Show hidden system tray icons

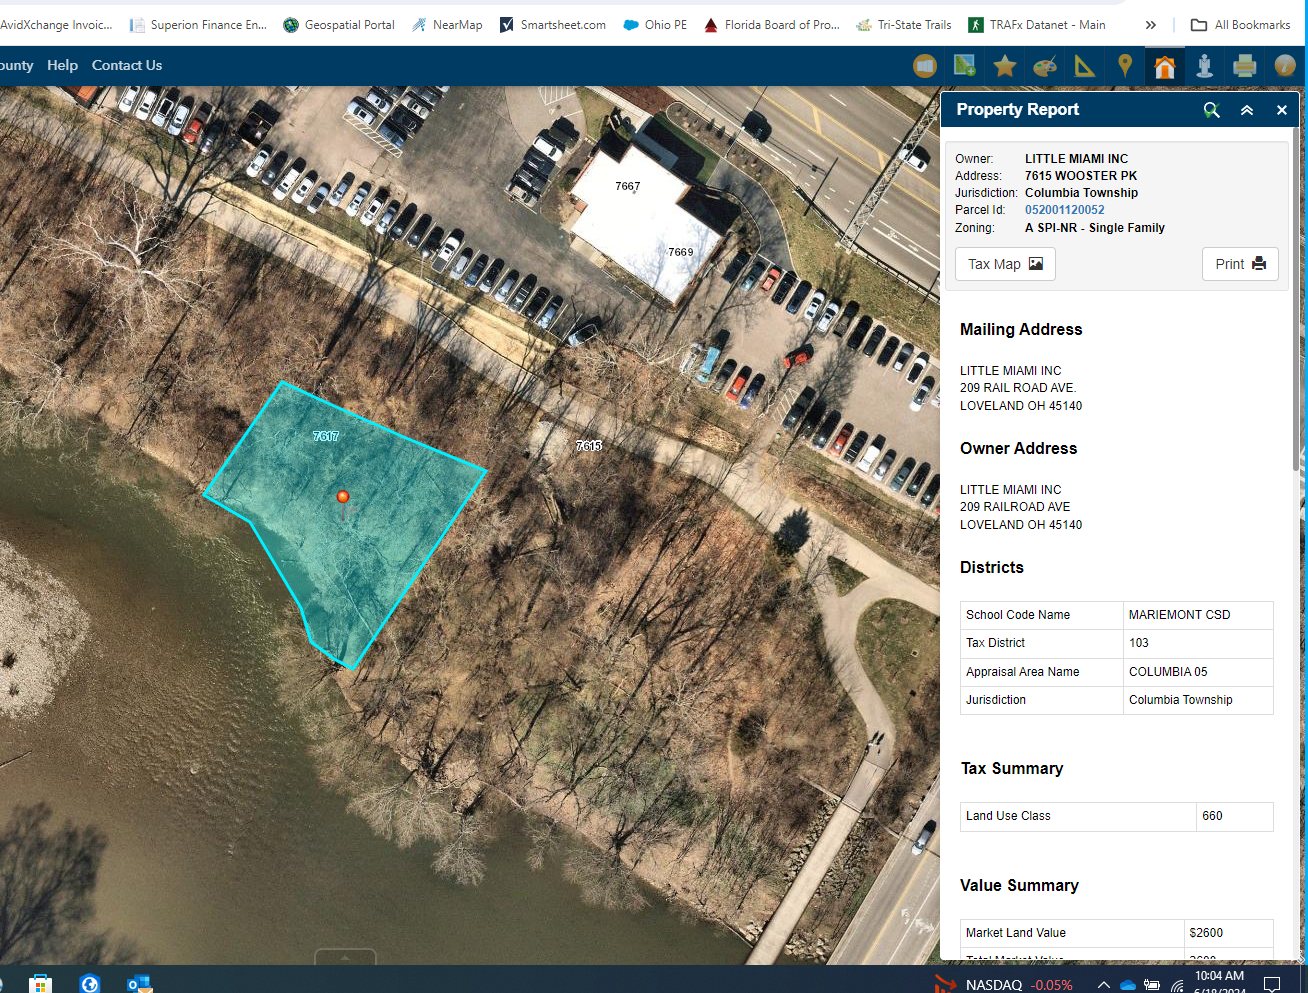point(1104,985)
